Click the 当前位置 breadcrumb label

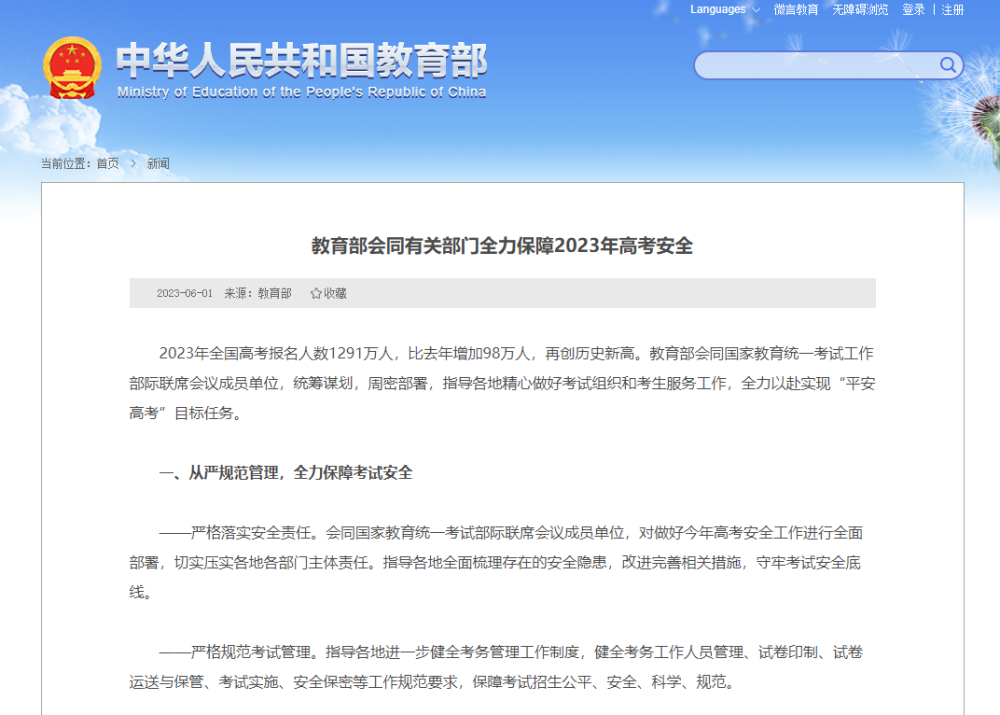66,164
